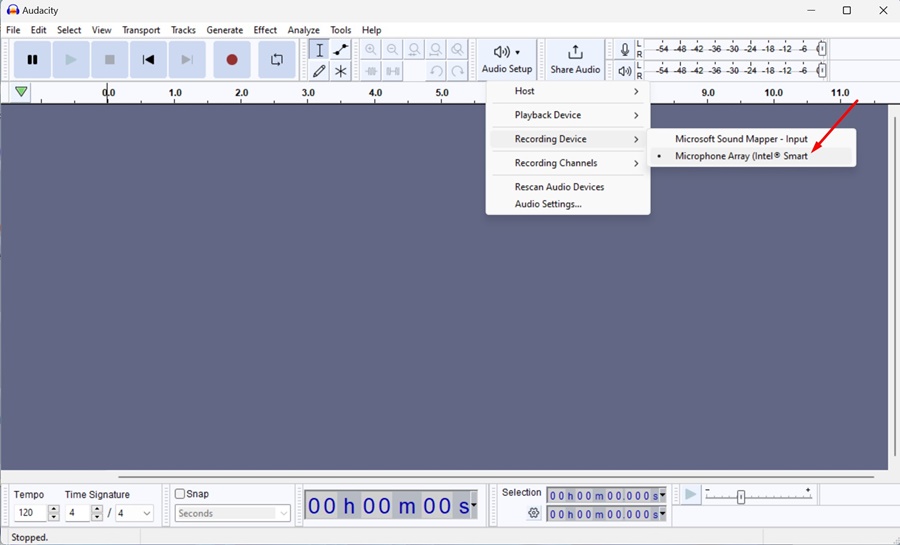Click the speaker playback meter icon
This screenshot has height=545, width=900.
[x=624, y=71]
